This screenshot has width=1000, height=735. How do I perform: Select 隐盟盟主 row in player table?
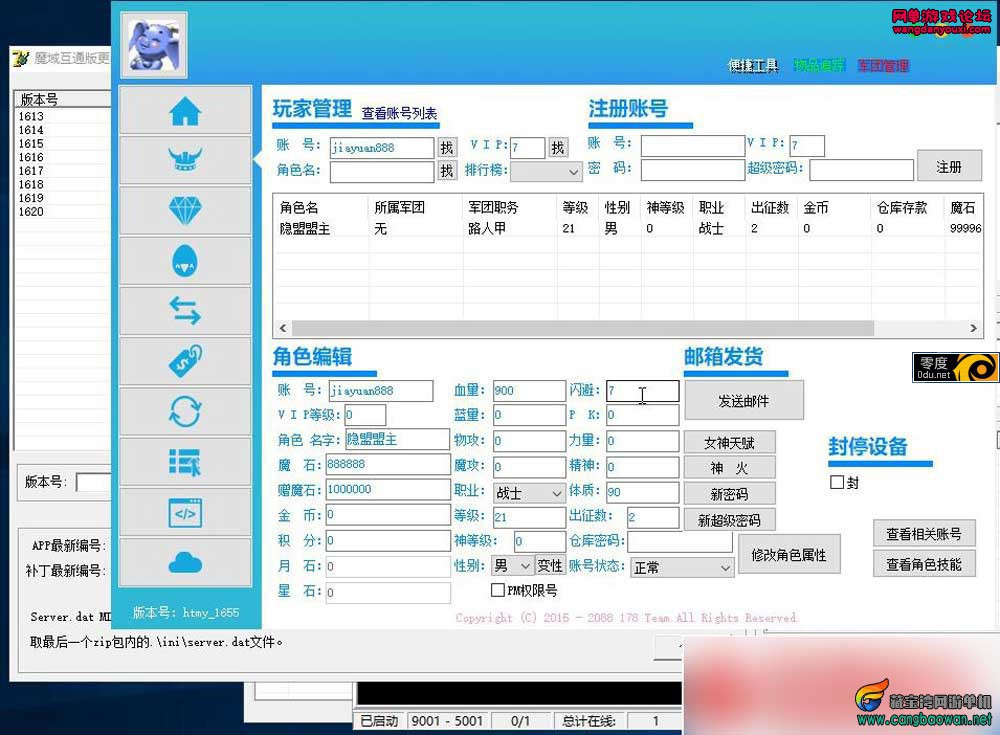[628, 228]
